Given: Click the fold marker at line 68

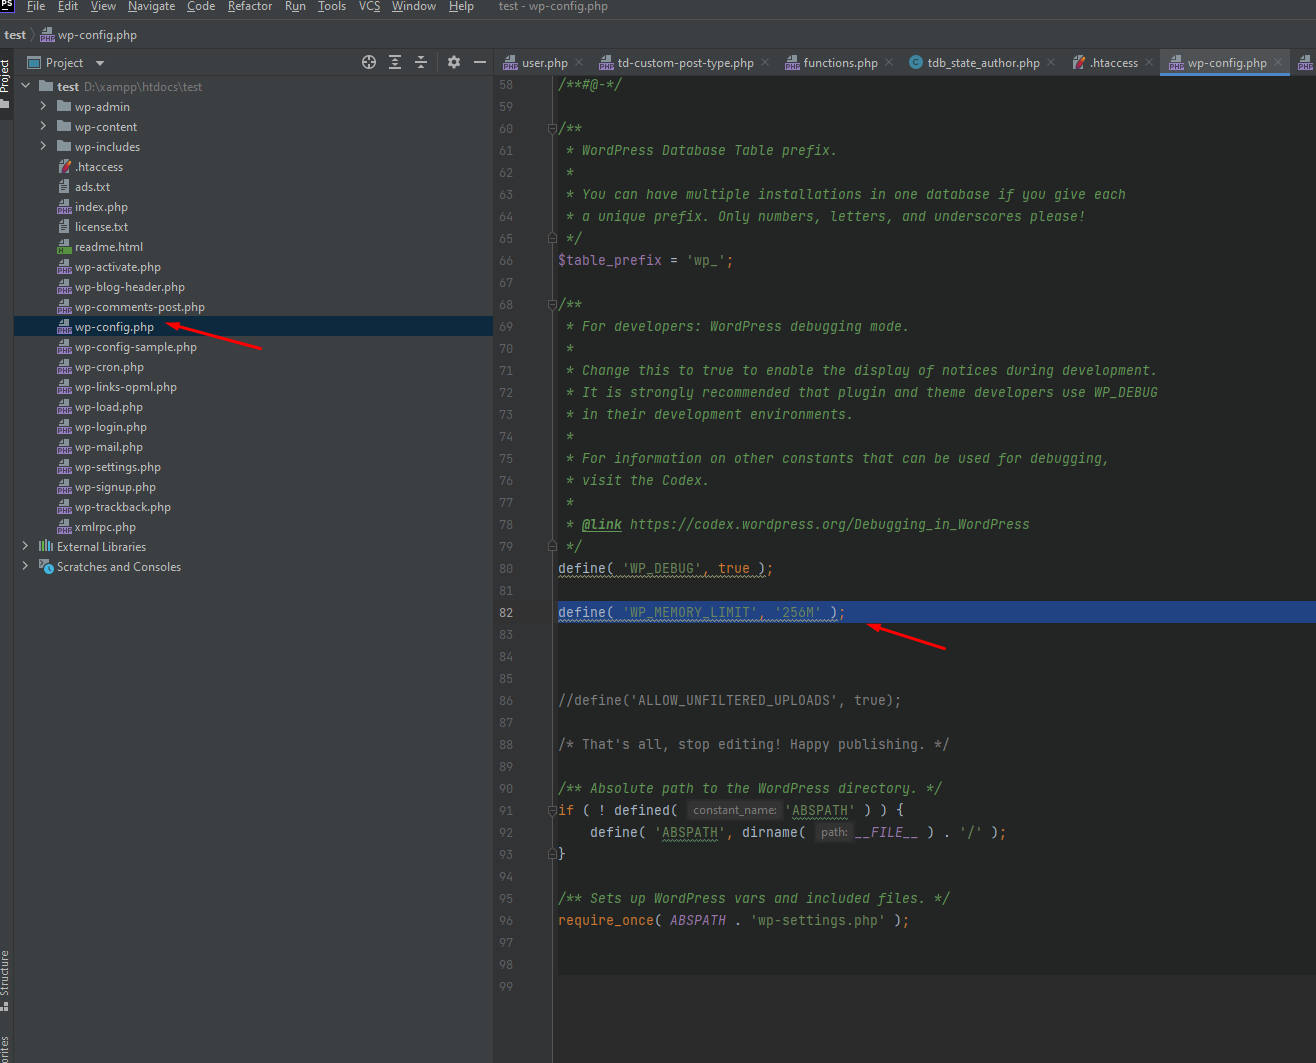Looking at the screenshot, I should coord(552,304).
